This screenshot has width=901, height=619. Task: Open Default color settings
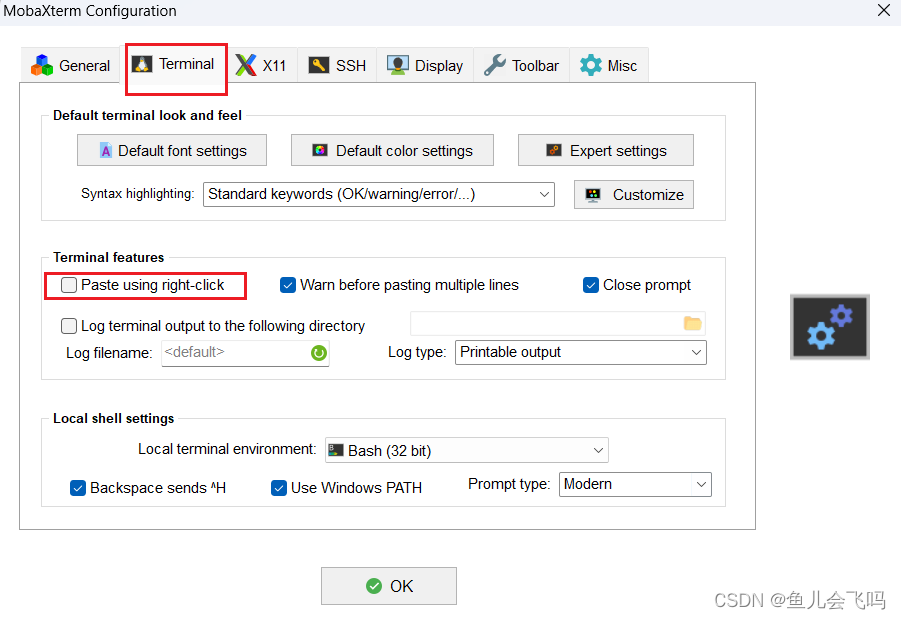click(x=392, y=151)
